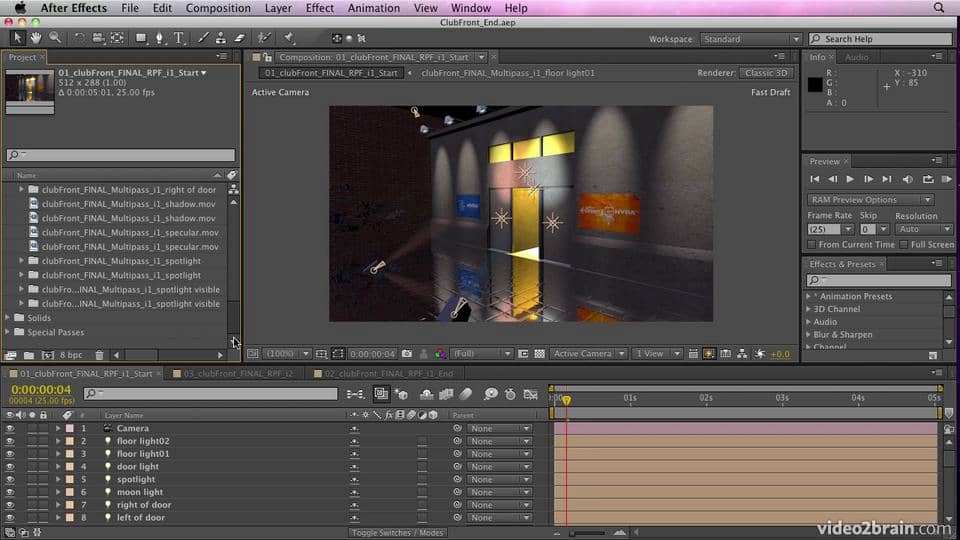This screenshot has height=540, width=960.
Task: Toggle transparency grid in viewer
Action: point(539,354)
